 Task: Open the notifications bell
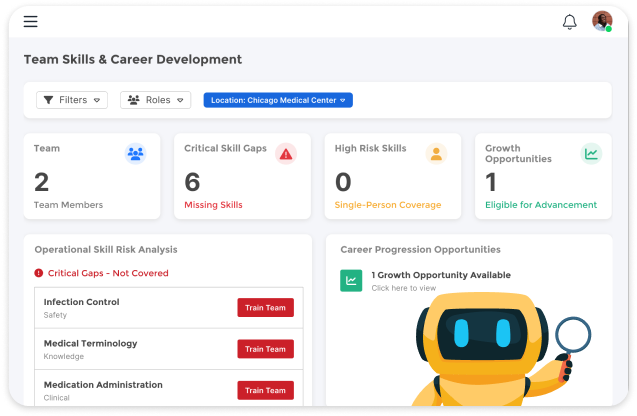570,22
